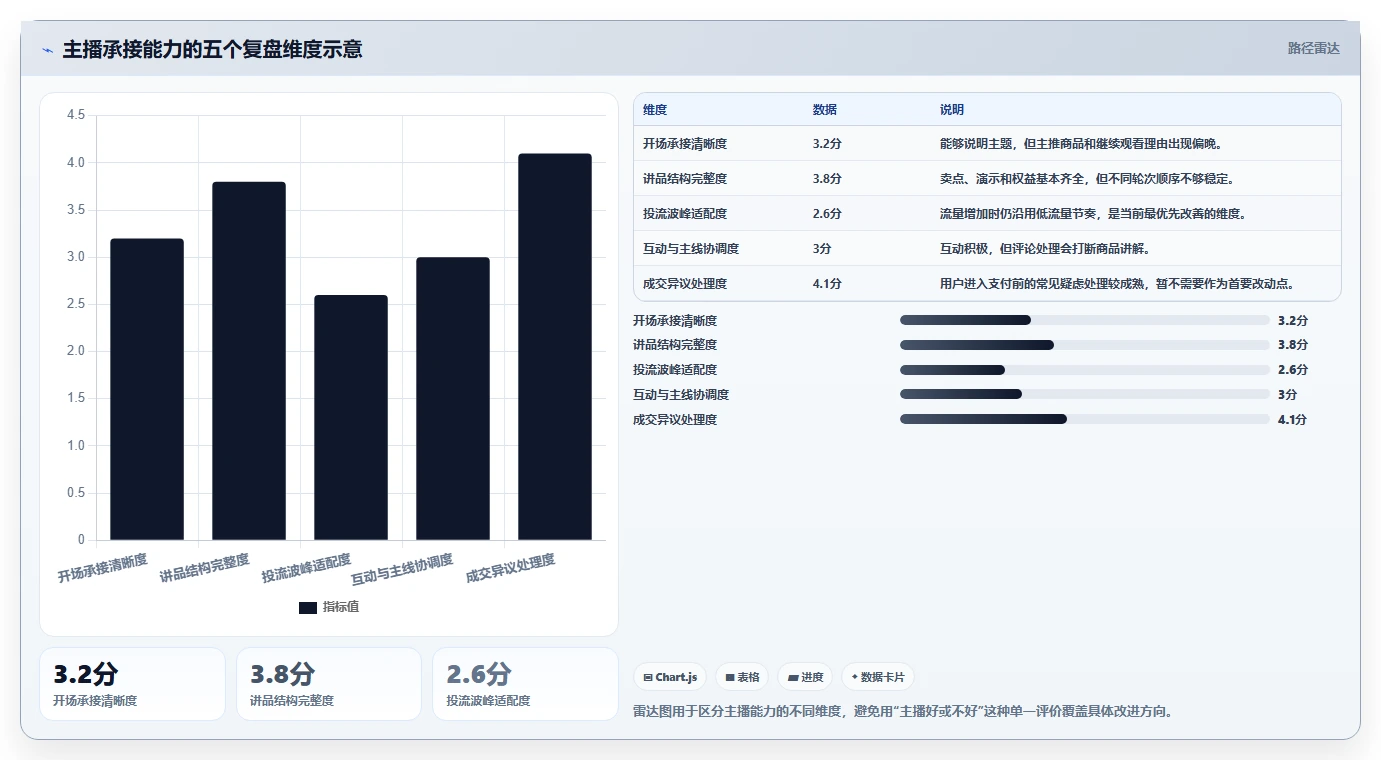Click the header icon beside the title
Image resolution: width=1381 pixels, height=760 pixels.
pos(47,50)
